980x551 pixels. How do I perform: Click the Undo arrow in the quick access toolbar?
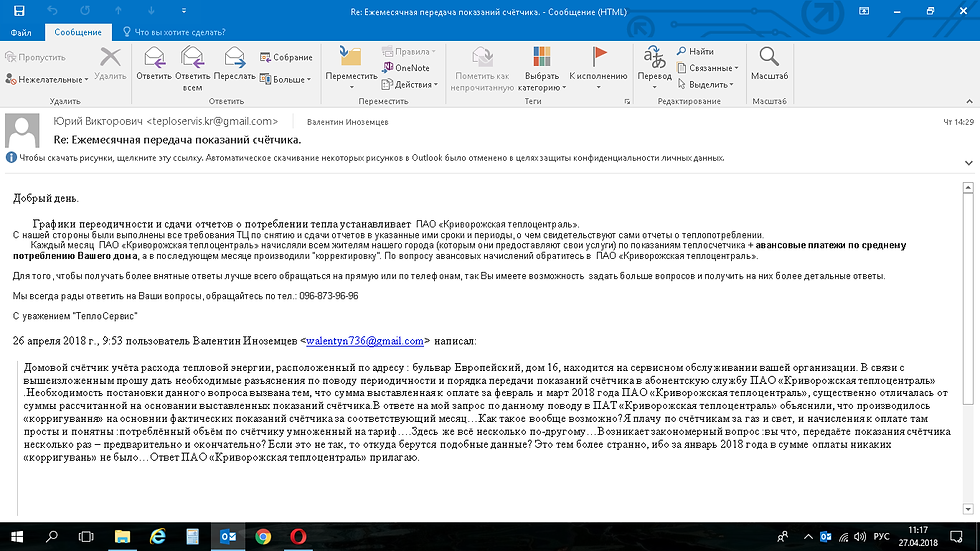point(52,11)
